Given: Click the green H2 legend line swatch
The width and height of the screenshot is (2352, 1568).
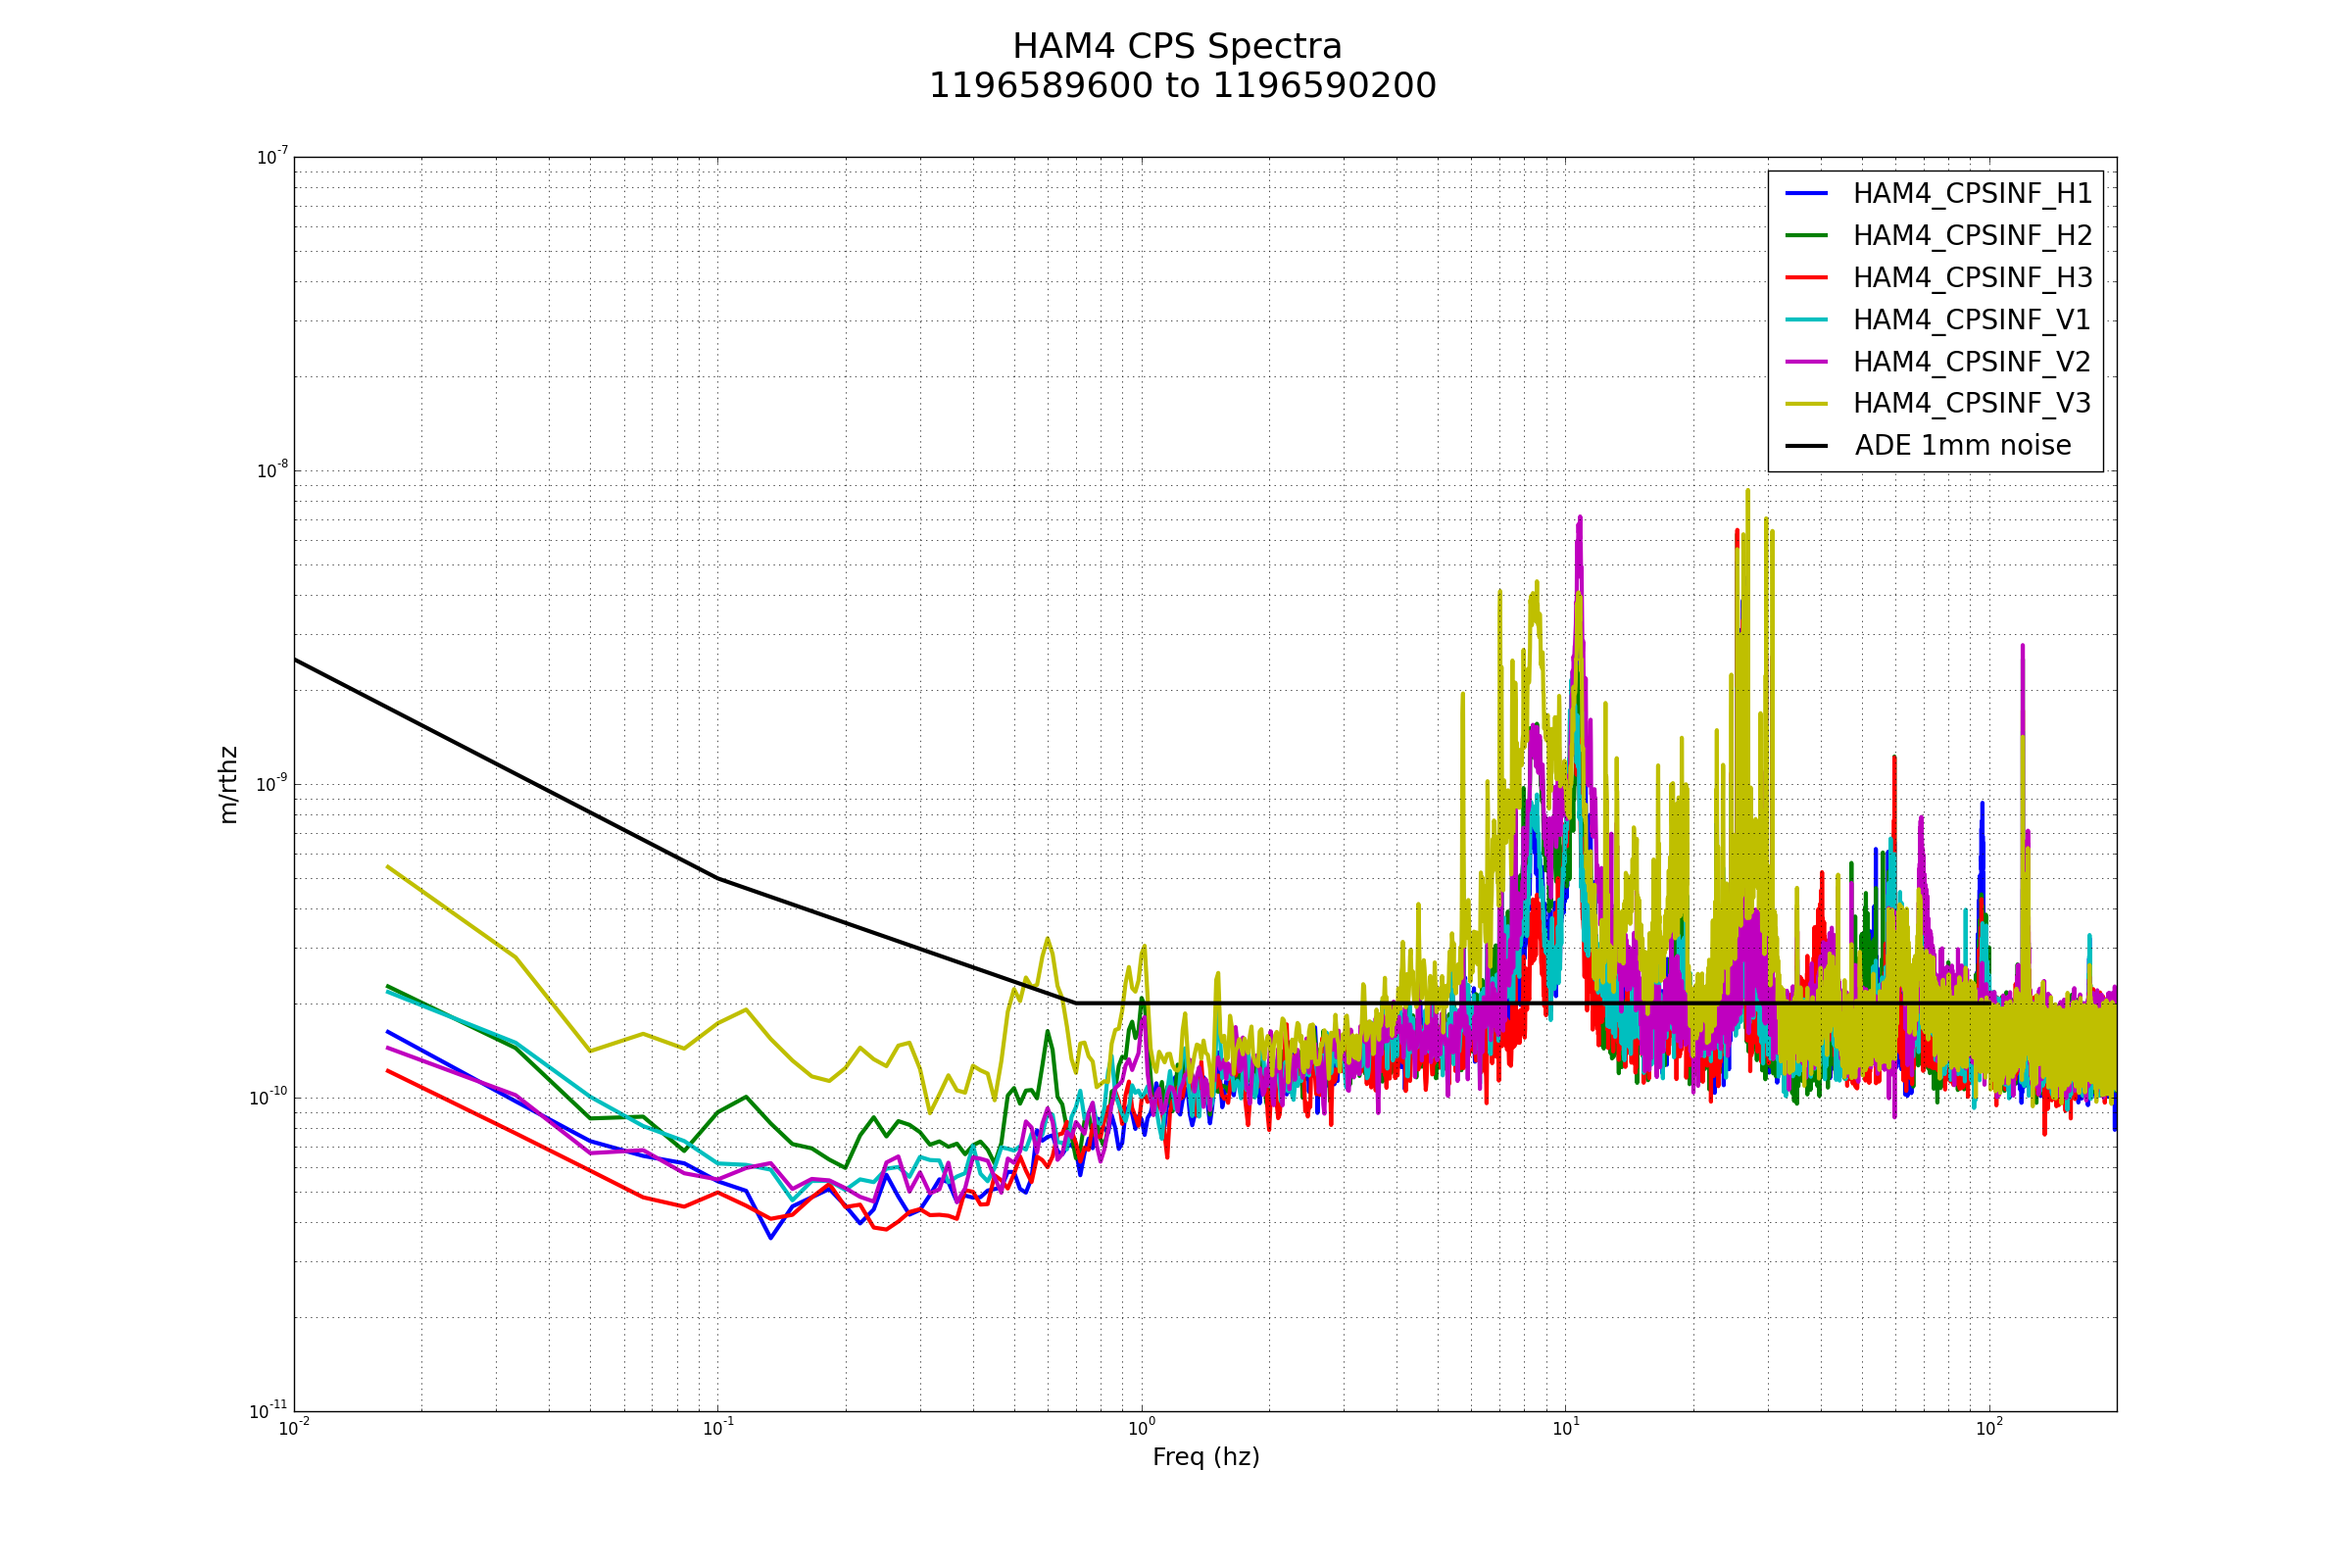Looking at the screenshot, I should click(1806, 235).
